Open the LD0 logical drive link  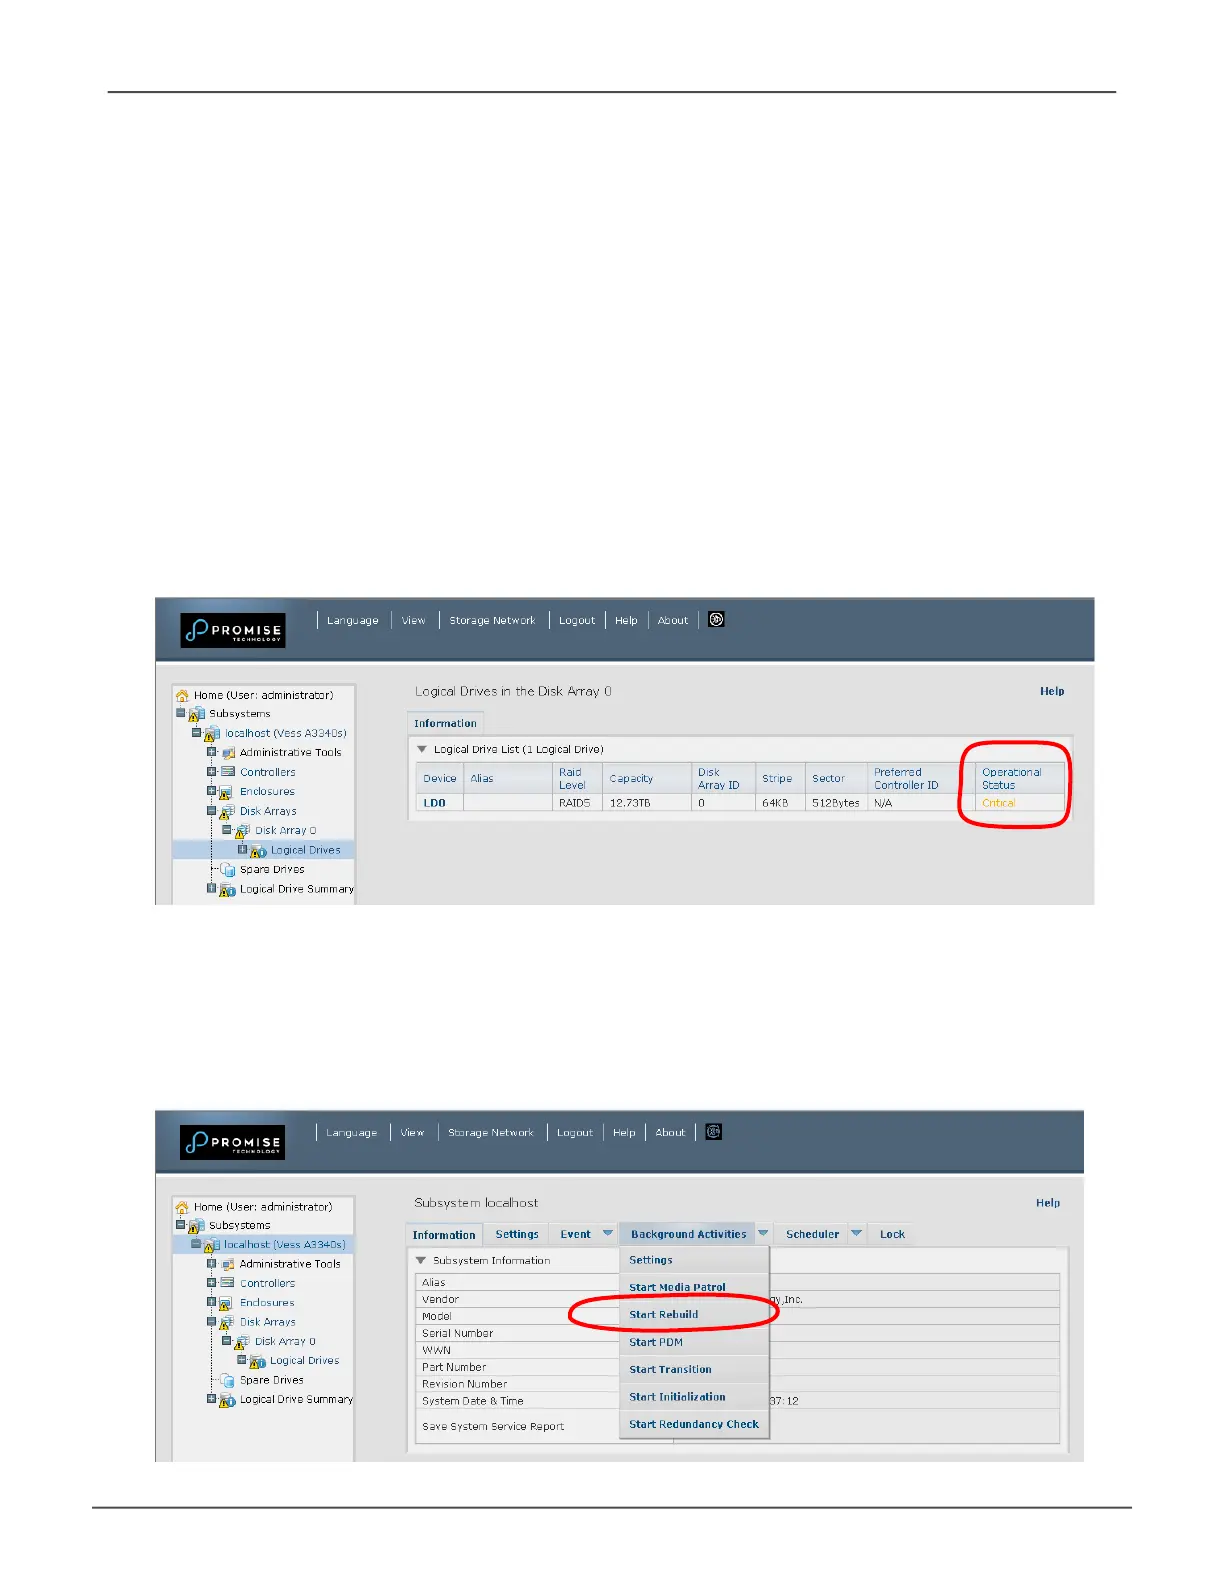(x=434, y=803)
